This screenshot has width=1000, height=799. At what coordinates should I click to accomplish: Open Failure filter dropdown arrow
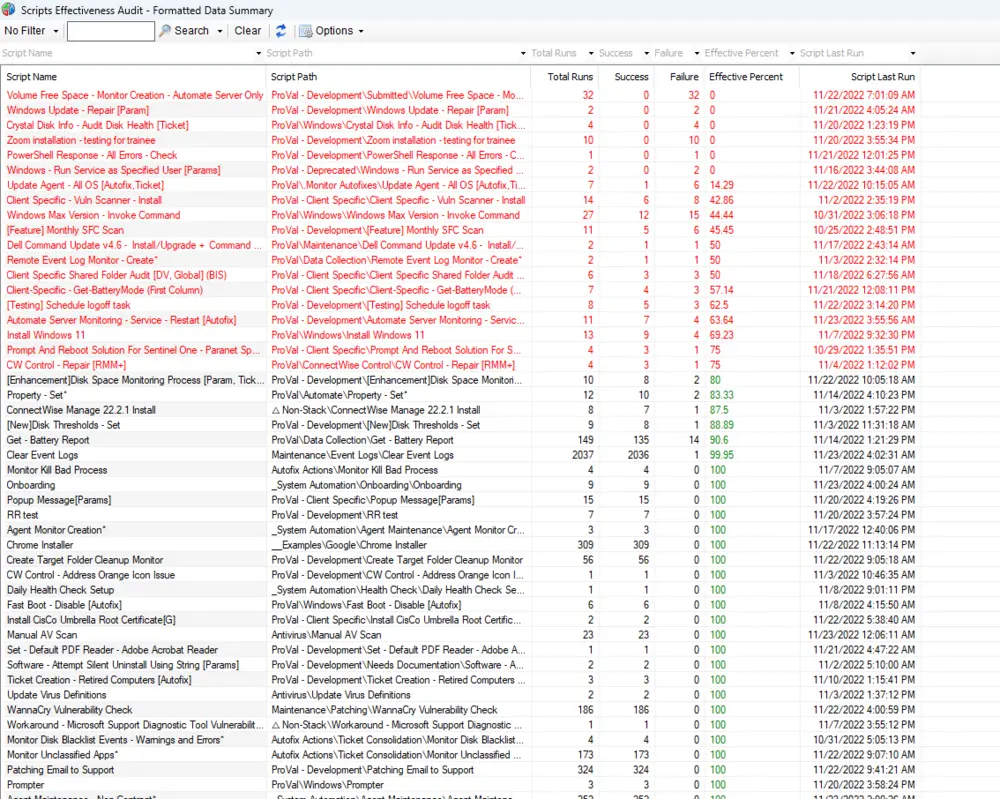[x=697, y=54]
